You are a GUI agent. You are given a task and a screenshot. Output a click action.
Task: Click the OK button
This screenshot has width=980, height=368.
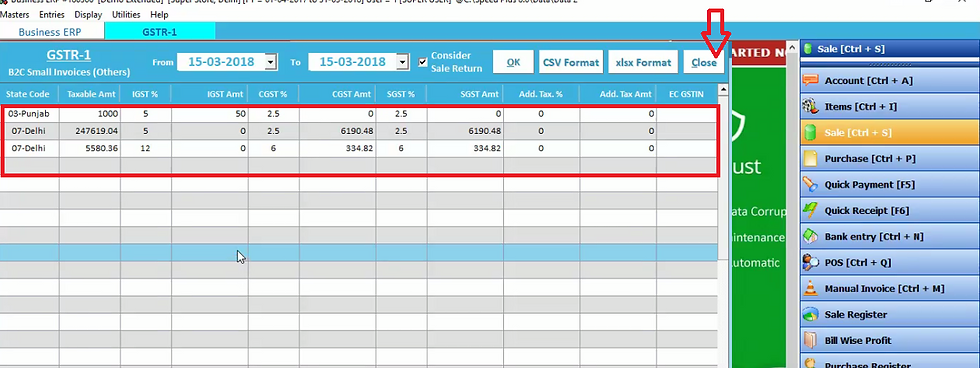coord(513,62)
